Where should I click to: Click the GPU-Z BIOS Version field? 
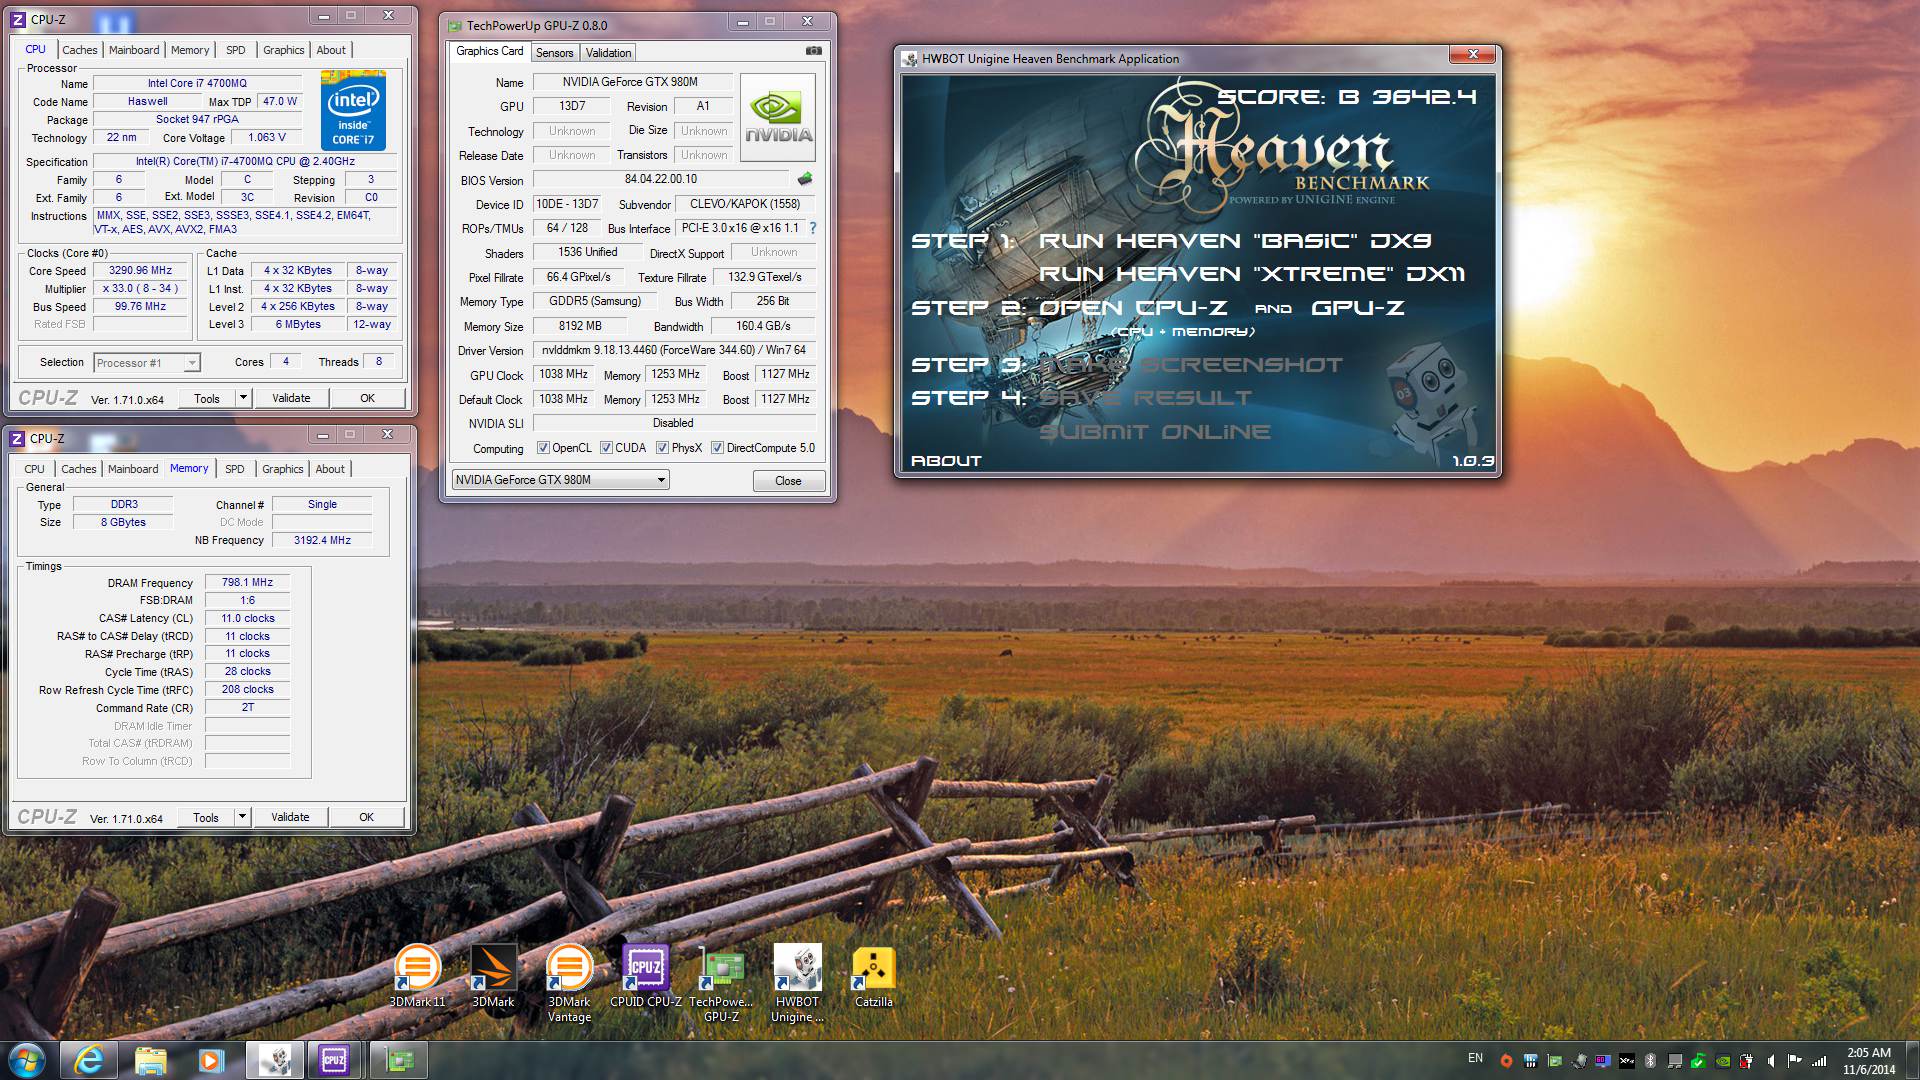663,180
